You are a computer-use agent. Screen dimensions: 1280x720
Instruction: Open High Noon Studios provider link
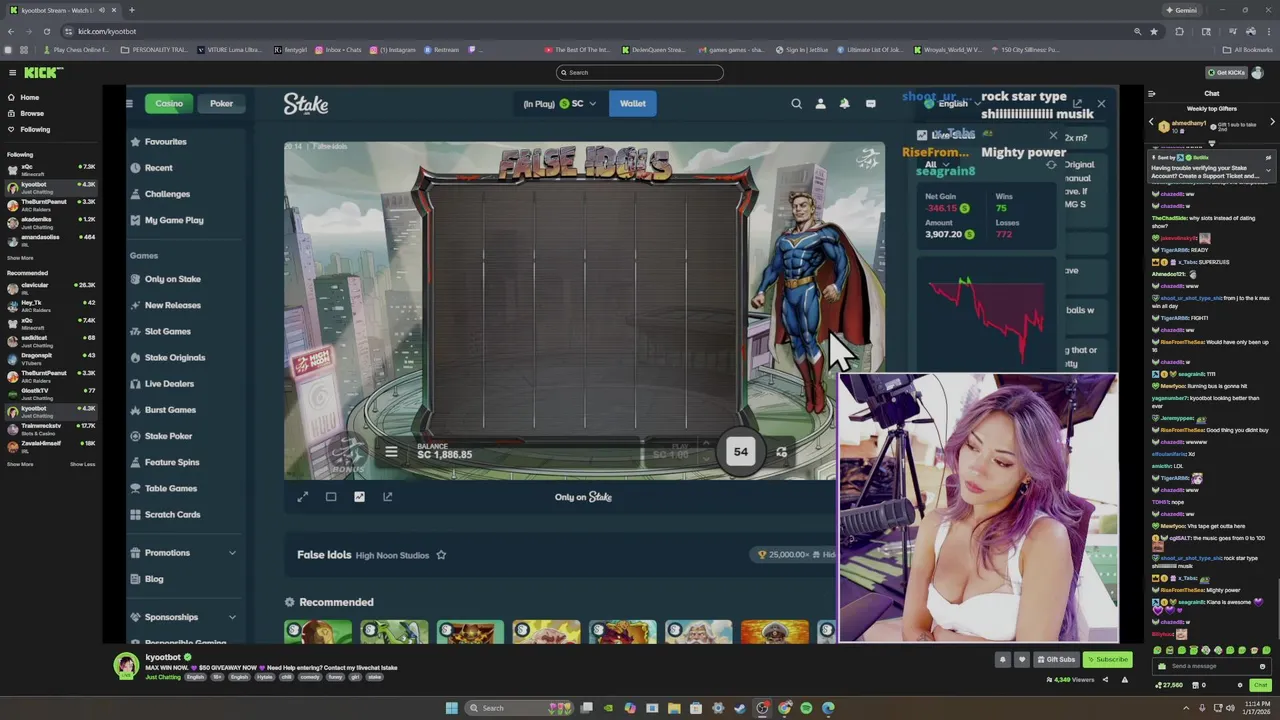[392, 555]
